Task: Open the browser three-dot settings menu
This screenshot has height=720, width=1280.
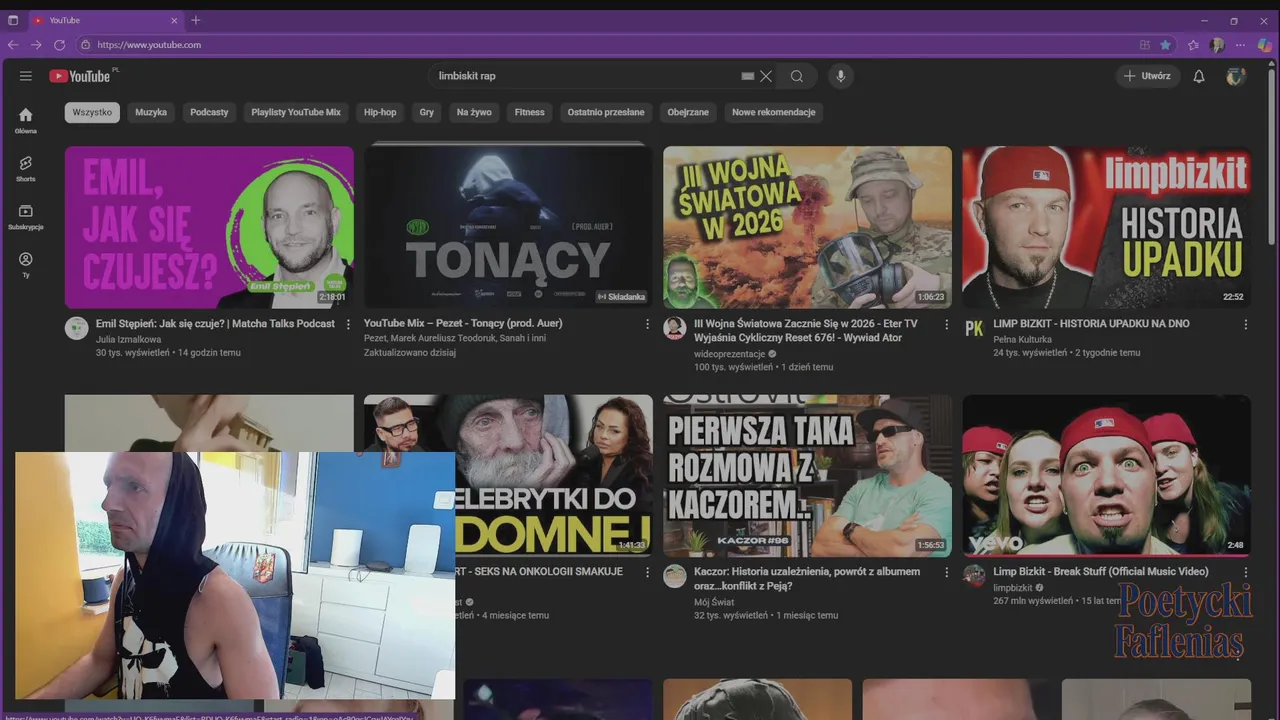Action: coord(1241,45)
